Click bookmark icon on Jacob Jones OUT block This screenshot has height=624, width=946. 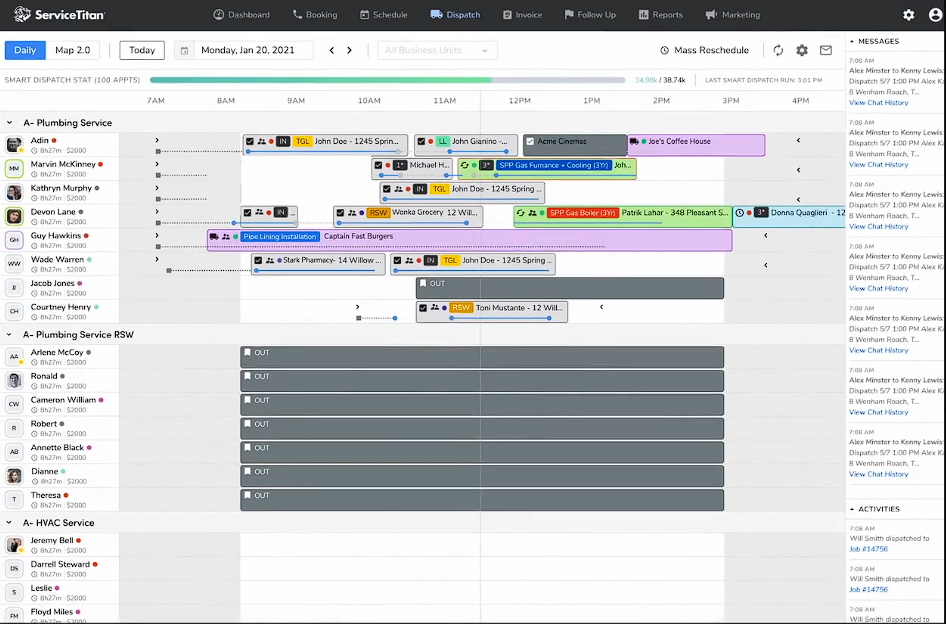423,284
